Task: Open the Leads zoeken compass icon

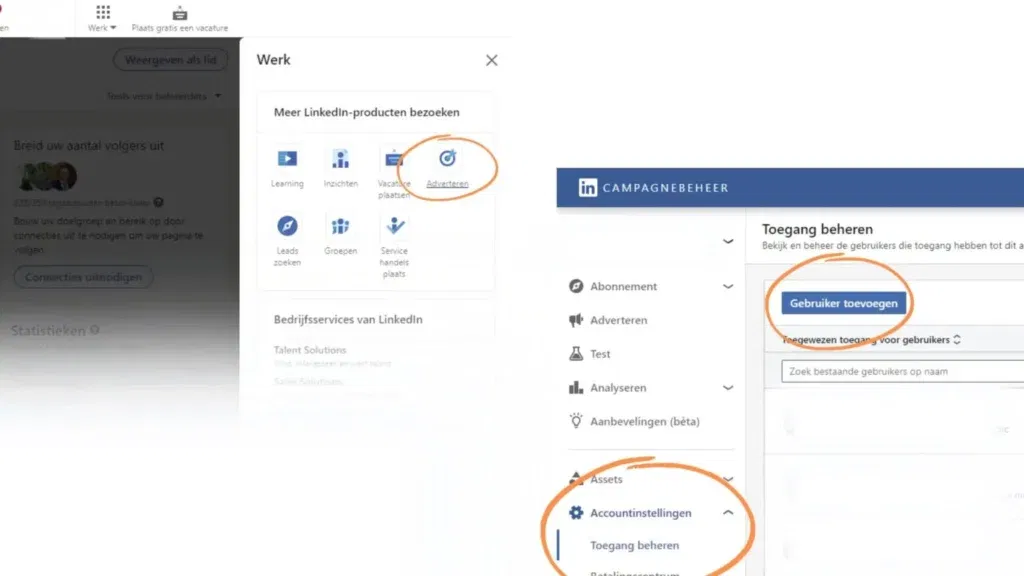Action: [x=287, y=226]
